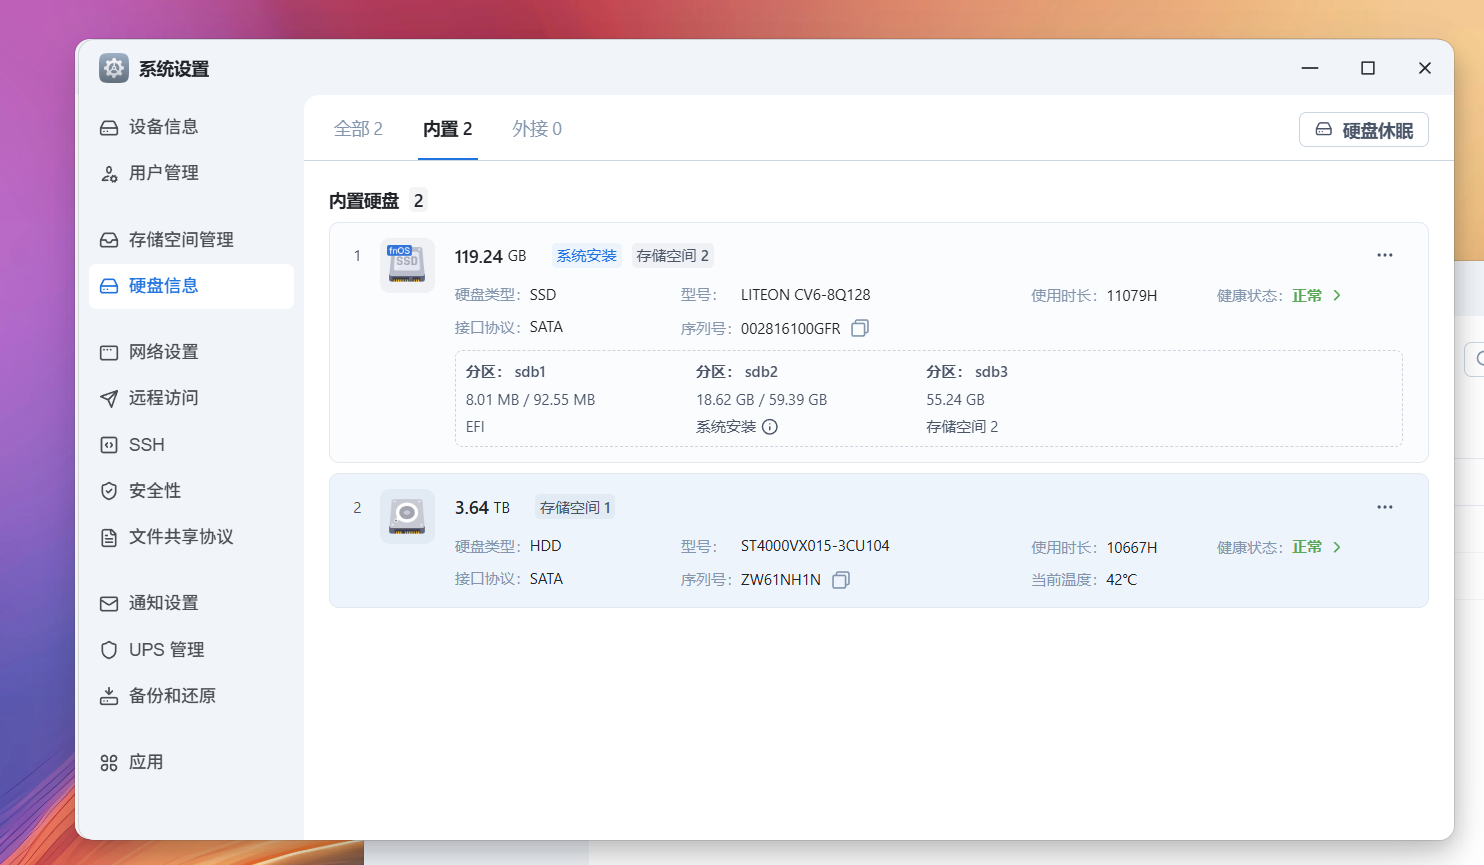The width and height of the screenshot is (1484, 865).
Task: Open the SSH settings page
Action: pyautogui.click(x=146, y=445)
